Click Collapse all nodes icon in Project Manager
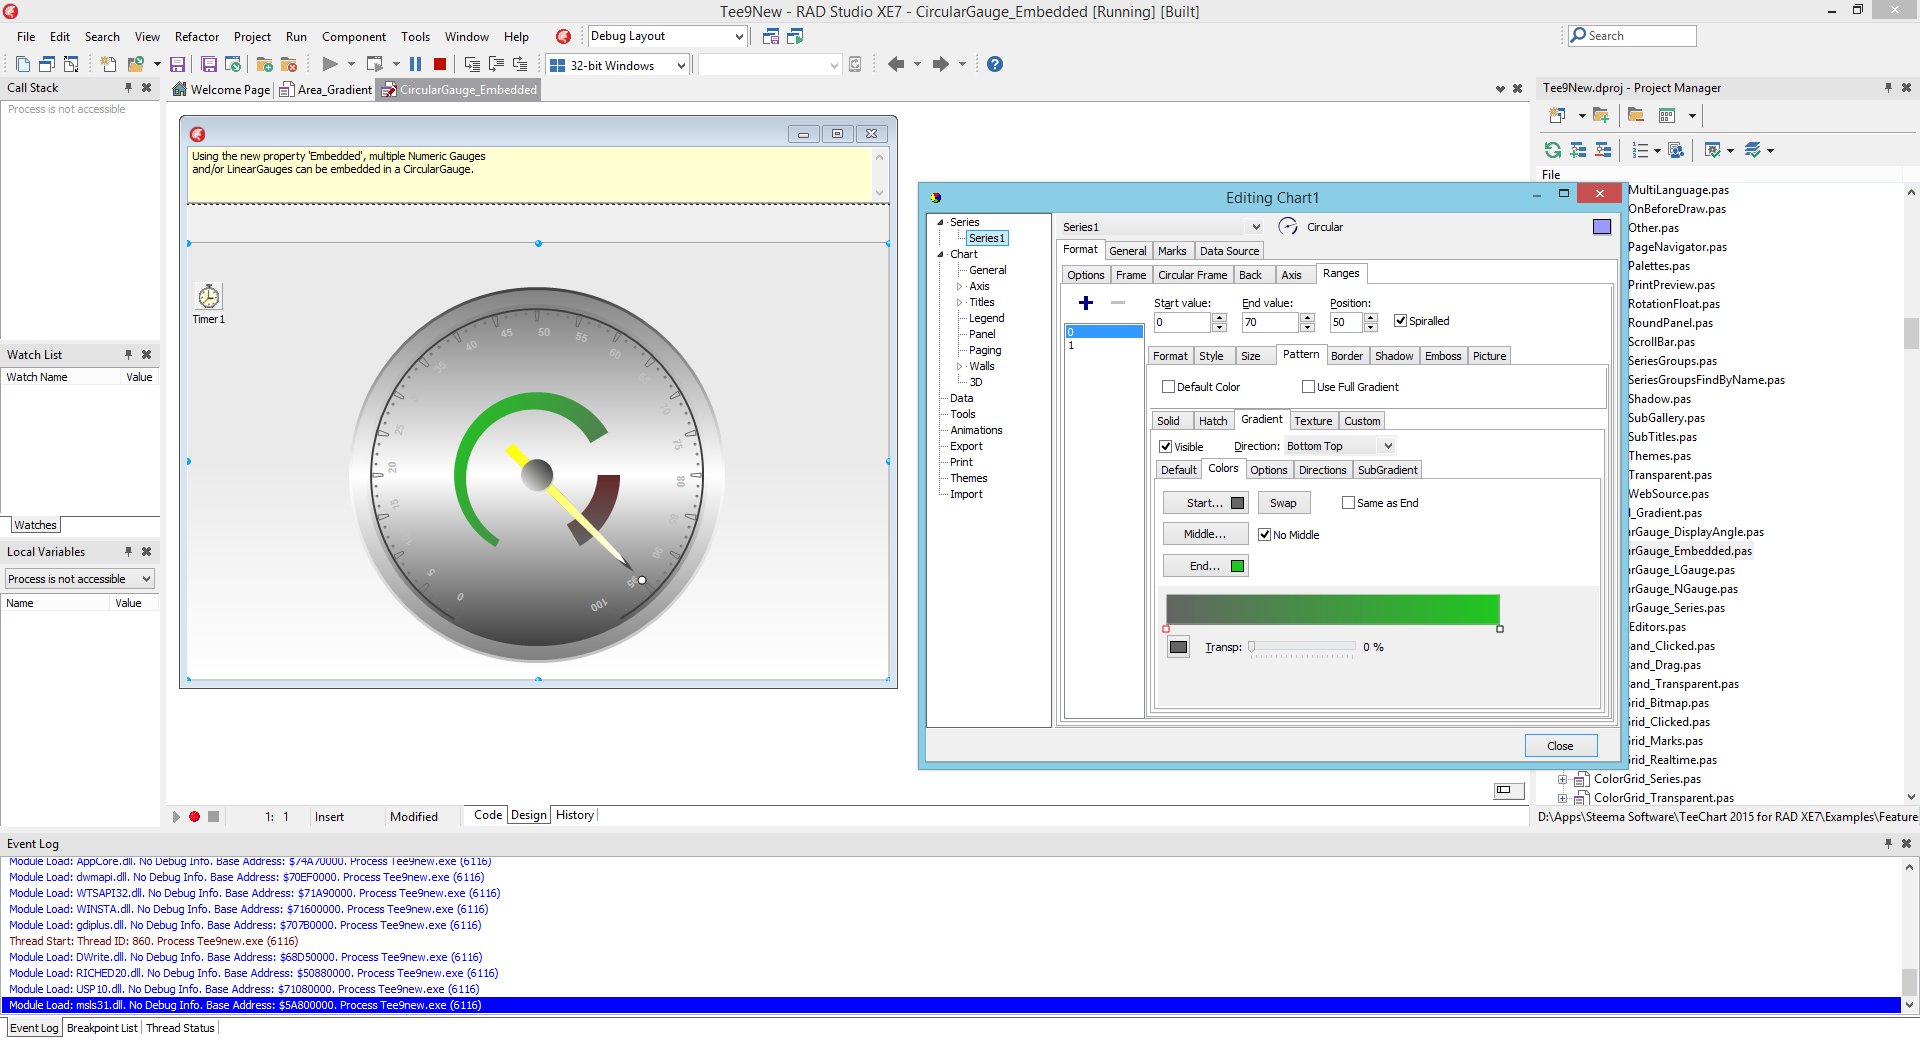The image size is (1920, 1040). click(1603, 150)
